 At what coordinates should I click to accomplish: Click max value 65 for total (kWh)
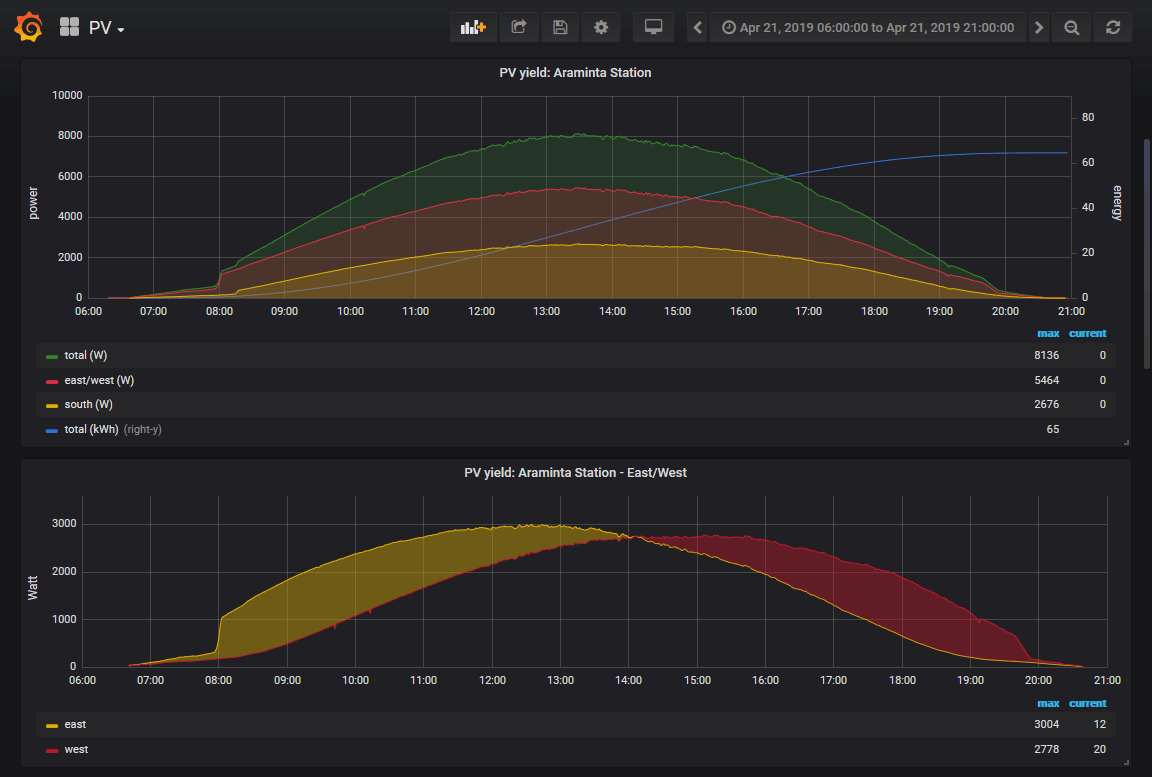tap(1053, 430)
